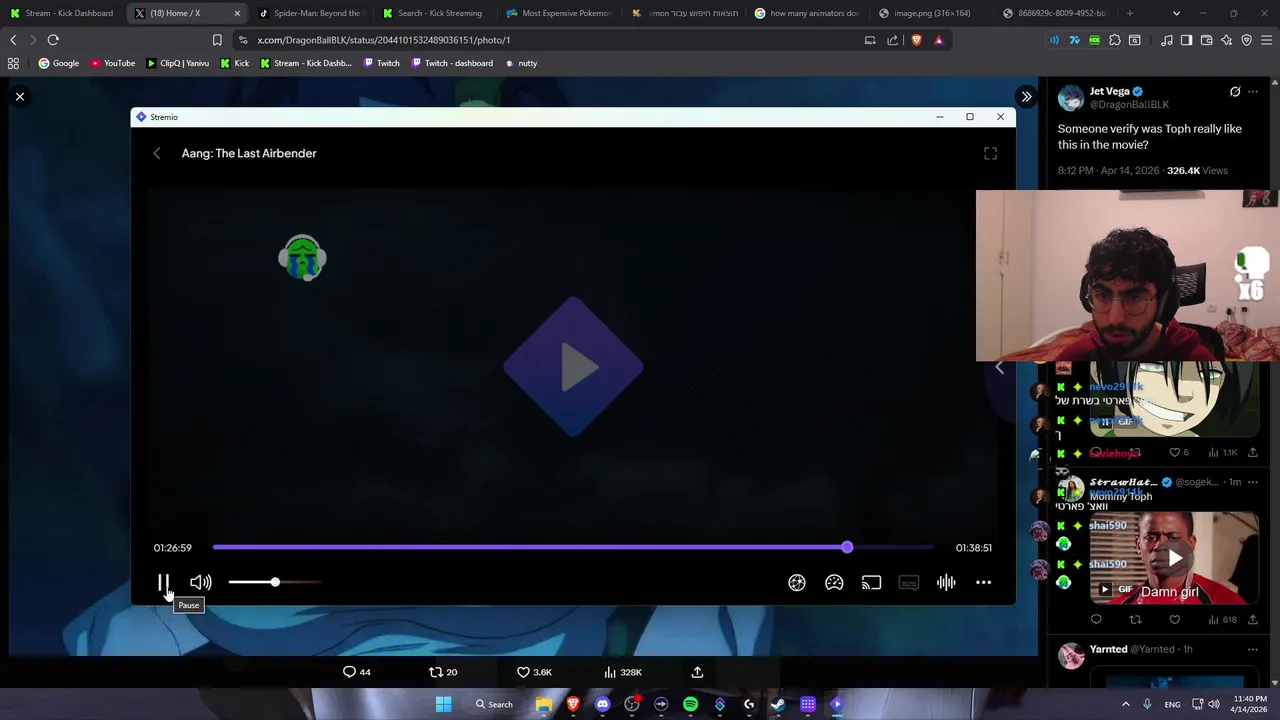Reload the current page
The width and height of the screenshot is (1280, 720).
pos(53,40)
